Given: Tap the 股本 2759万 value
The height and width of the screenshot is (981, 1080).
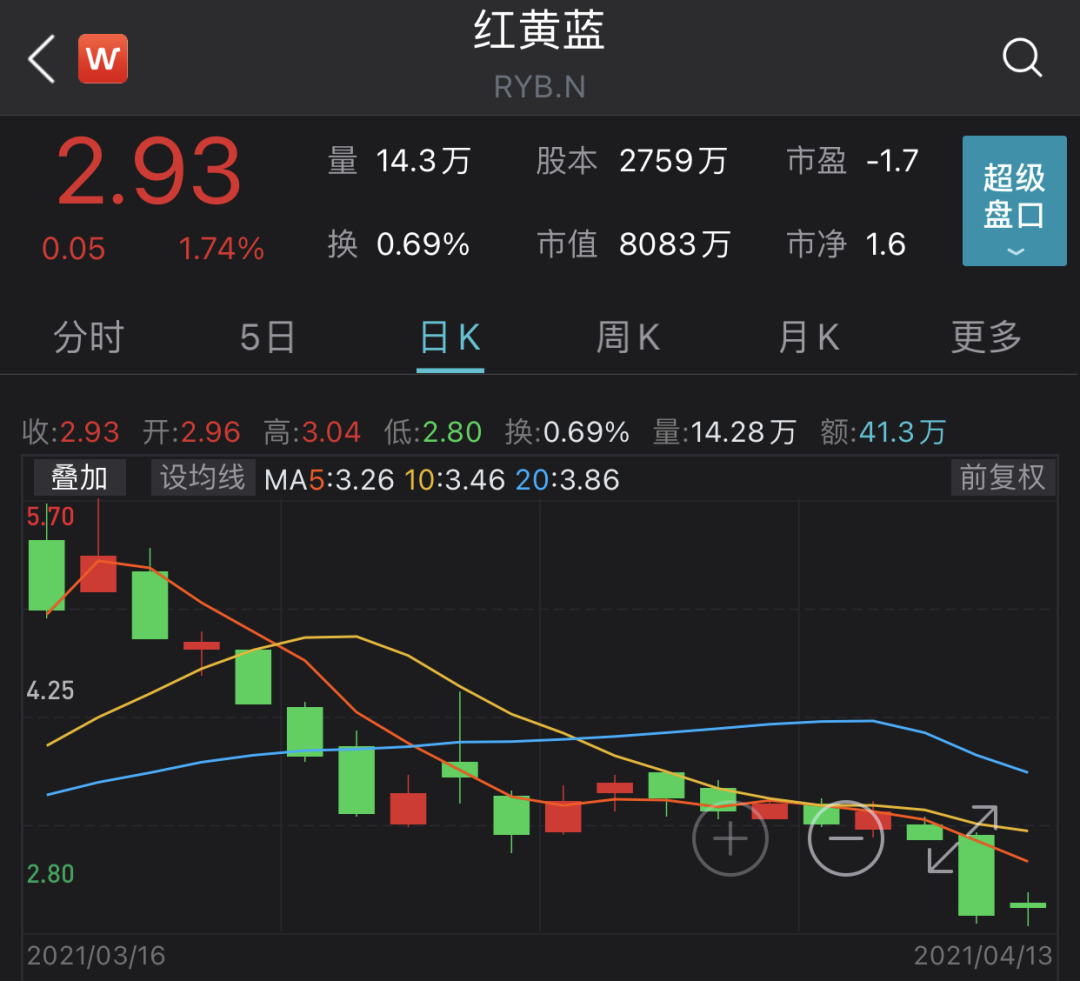Looking at the screenshot, I should [673, 161].
